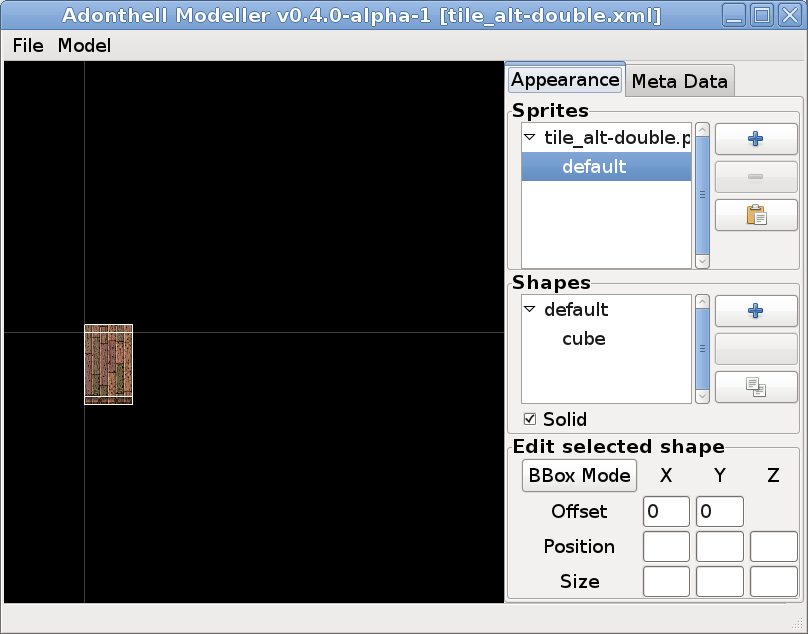Image resolution: width=808 pixels, height=634 pixels.
Task: Collapse the default shapes tree node
Action: [529, 309]
